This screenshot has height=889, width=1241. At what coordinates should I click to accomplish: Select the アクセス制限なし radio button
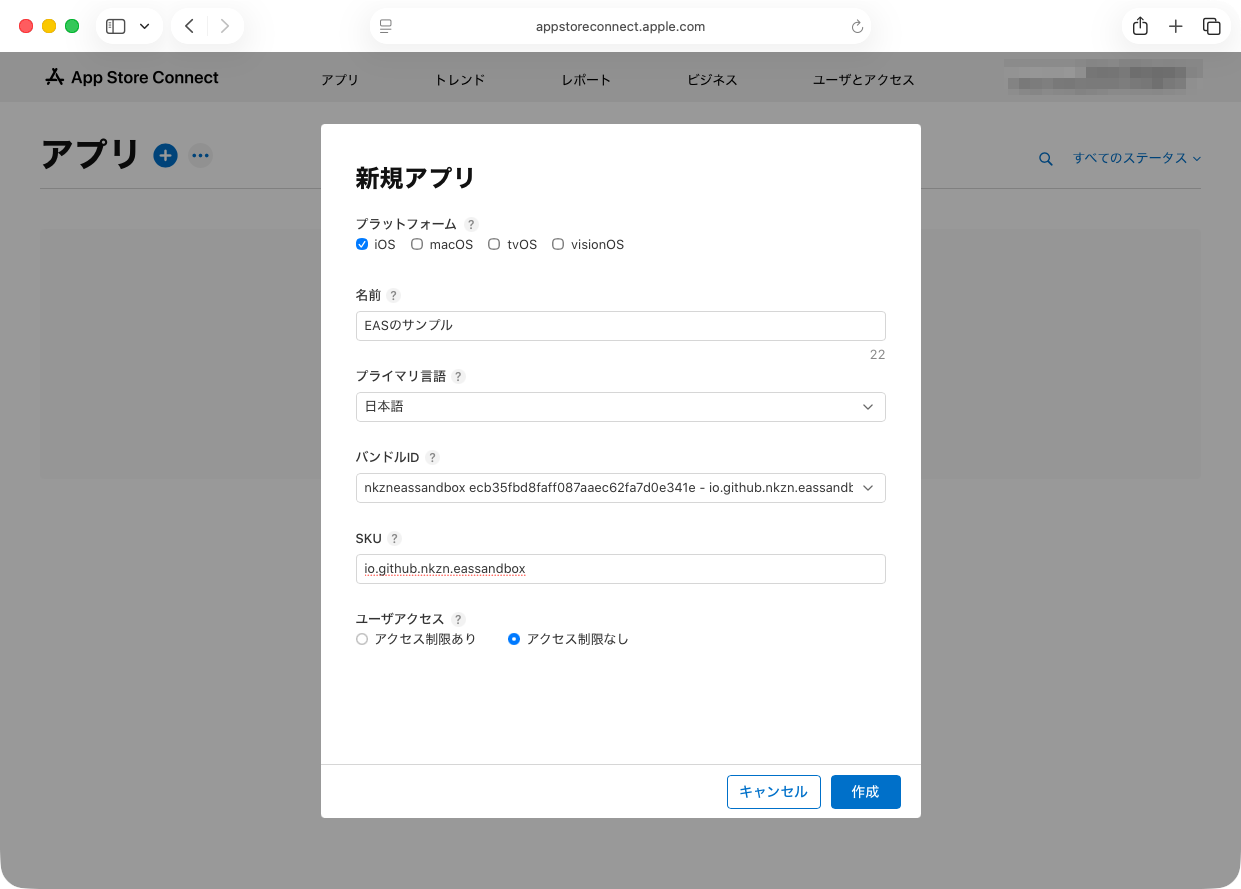pyautogui.click(x=514, y=639)
